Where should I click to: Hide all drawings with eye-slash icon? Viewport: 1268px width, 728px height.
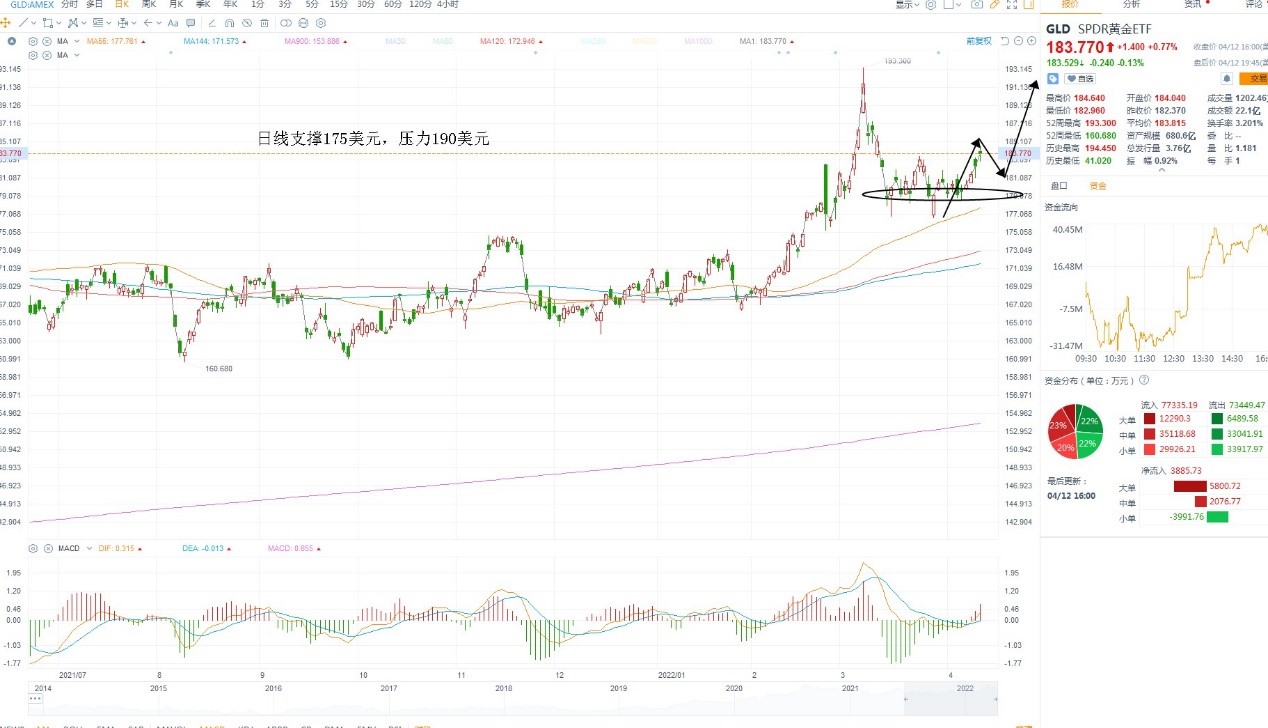247,23
